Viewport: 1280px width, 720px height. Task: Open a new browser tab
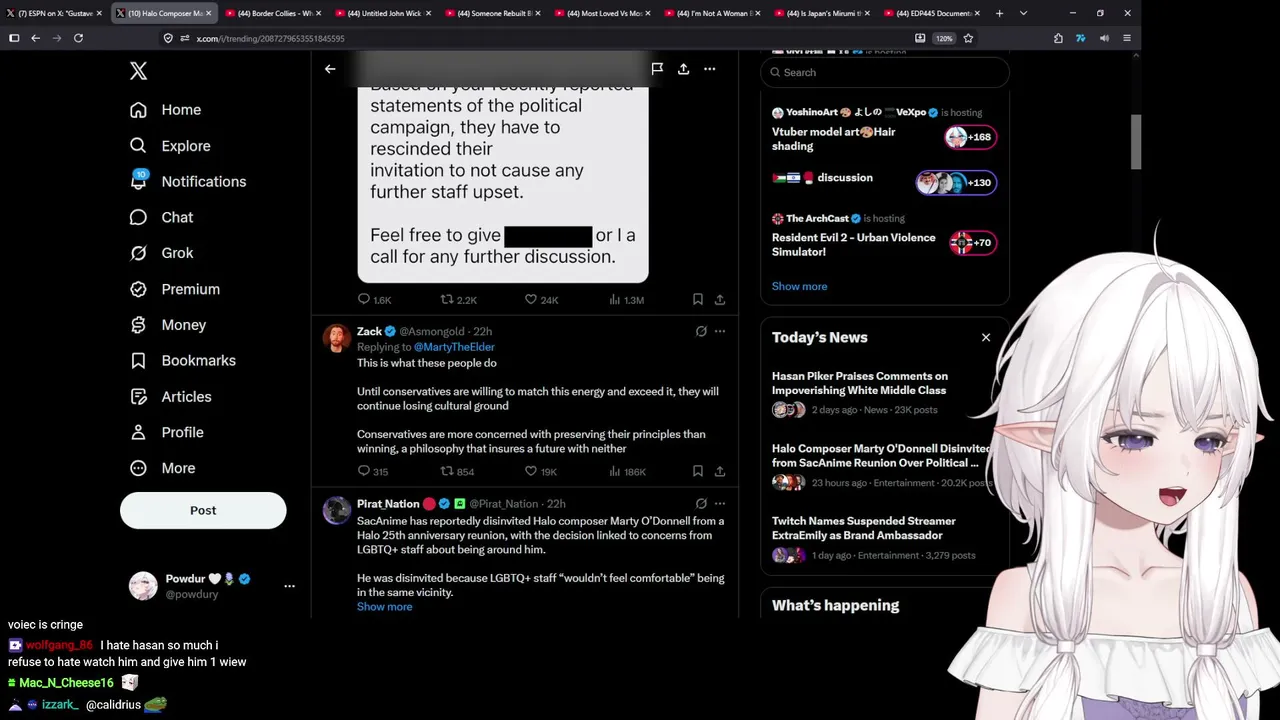tap(999, 13)
